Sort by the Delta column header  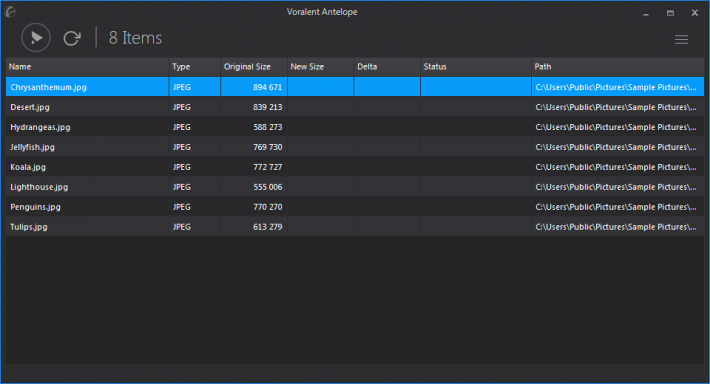[387, 67]
